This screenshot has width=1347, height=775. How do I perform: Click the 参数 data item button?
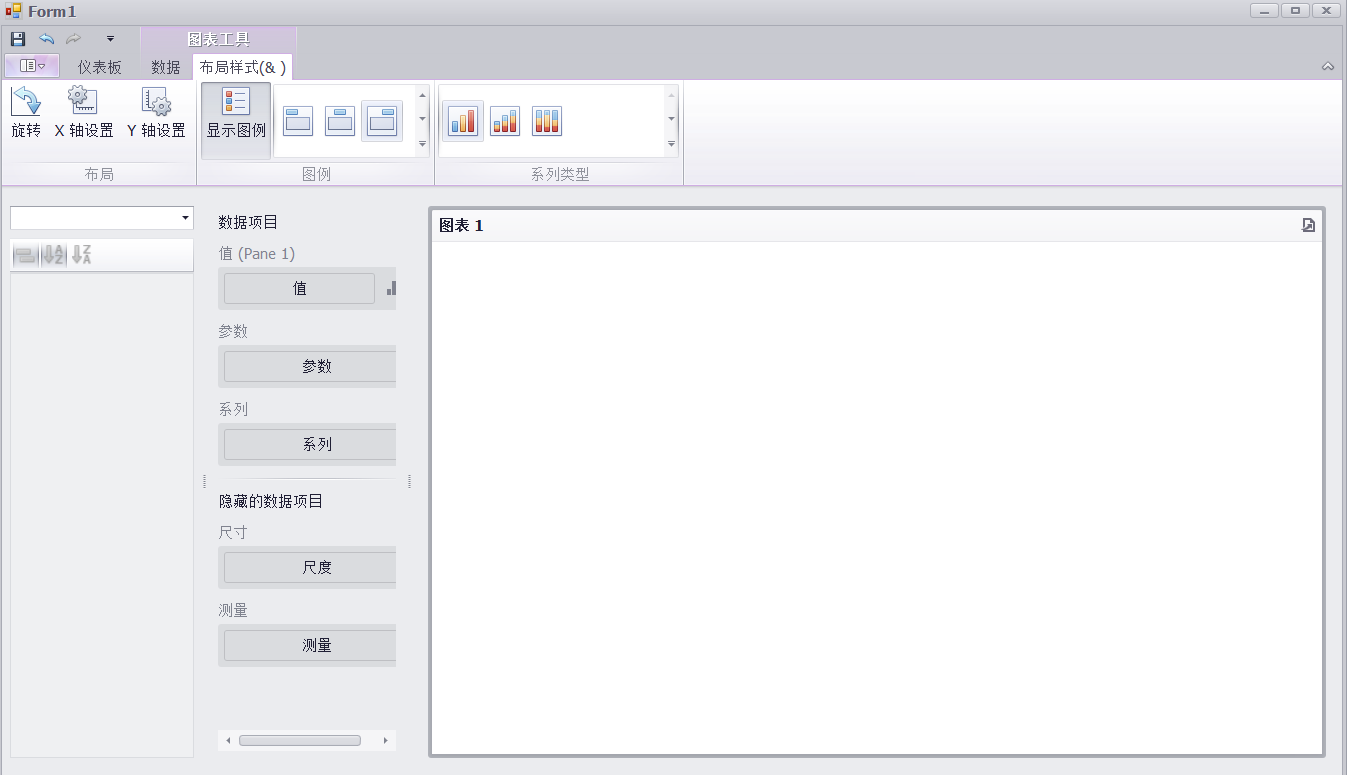click(310, 367)
